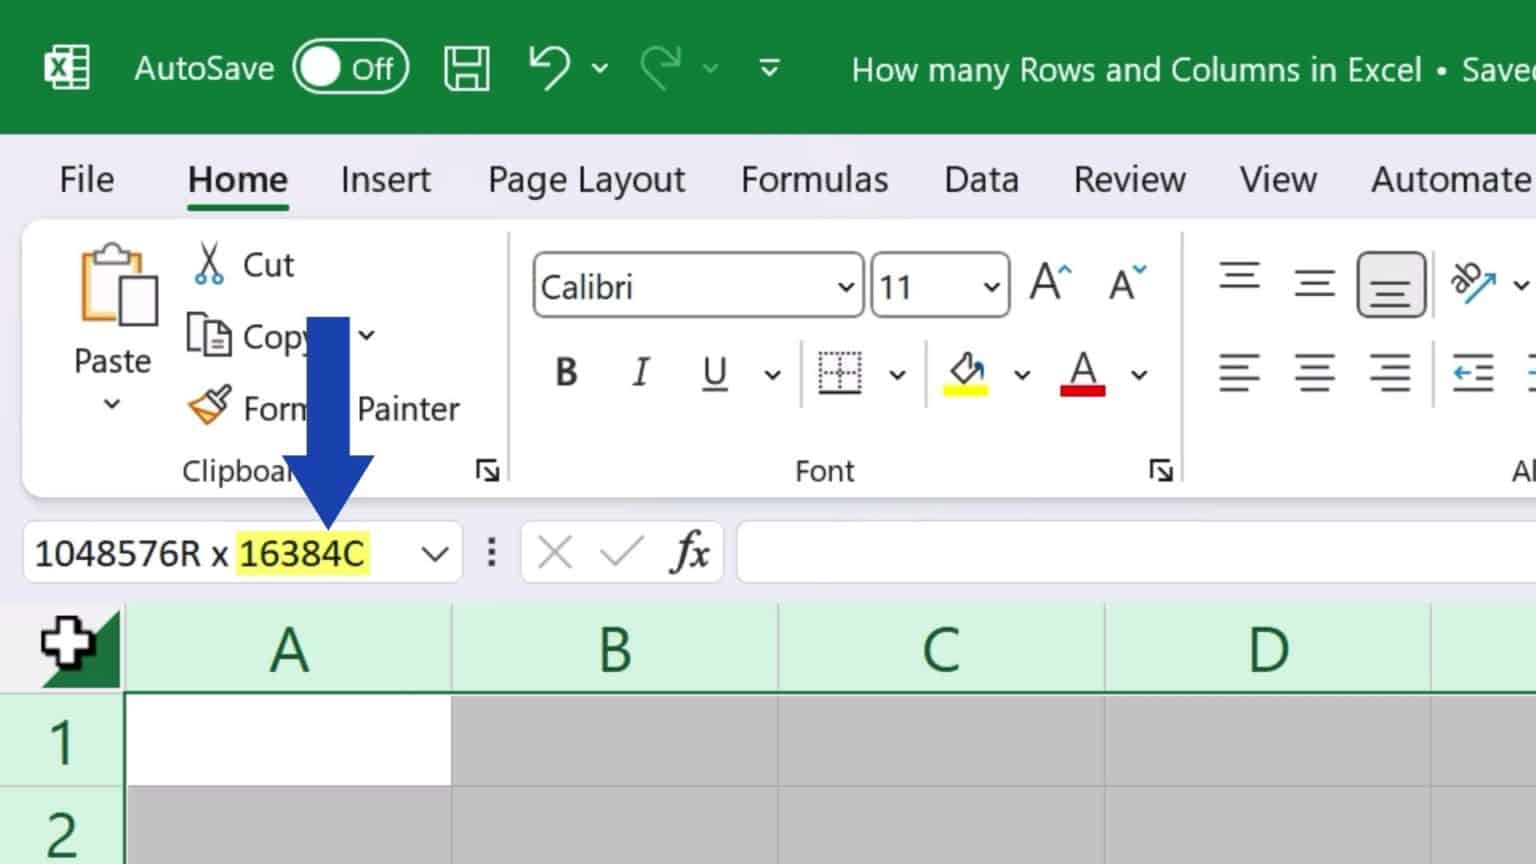Switch to the Formulas tab
This screenshot has height=864, width=1536.
(x=814, y=180)
